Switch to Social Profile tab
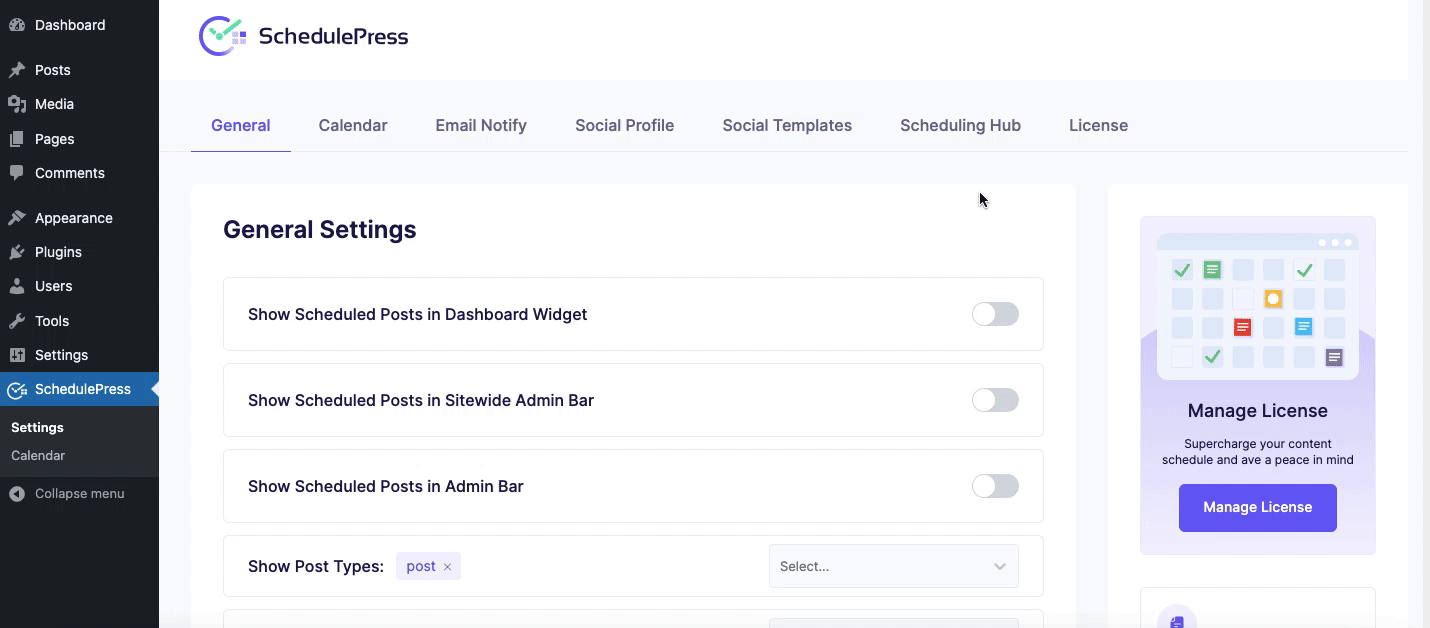 [x=625, y=126]
